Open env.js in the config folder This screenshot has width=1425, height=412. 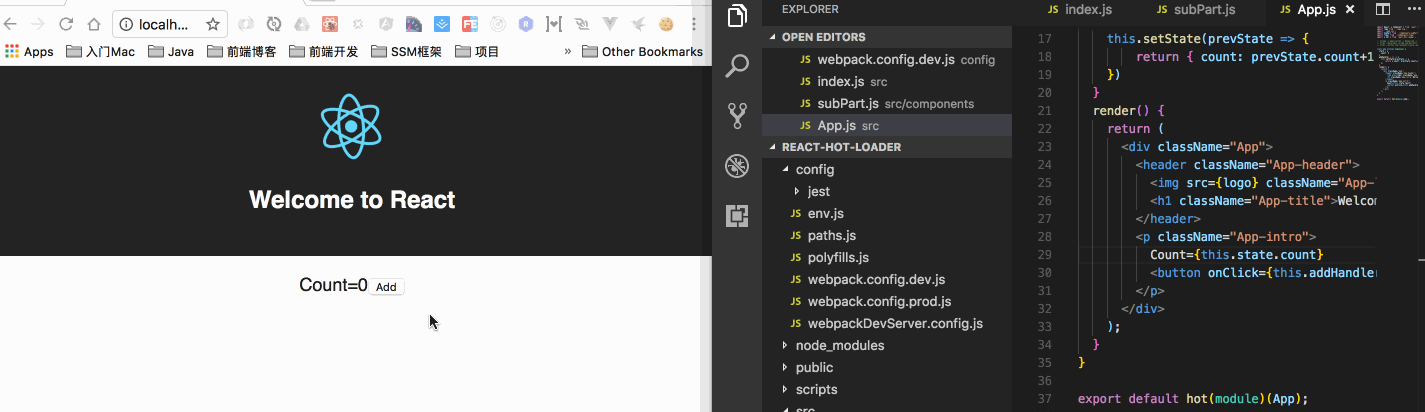[887, 213]
